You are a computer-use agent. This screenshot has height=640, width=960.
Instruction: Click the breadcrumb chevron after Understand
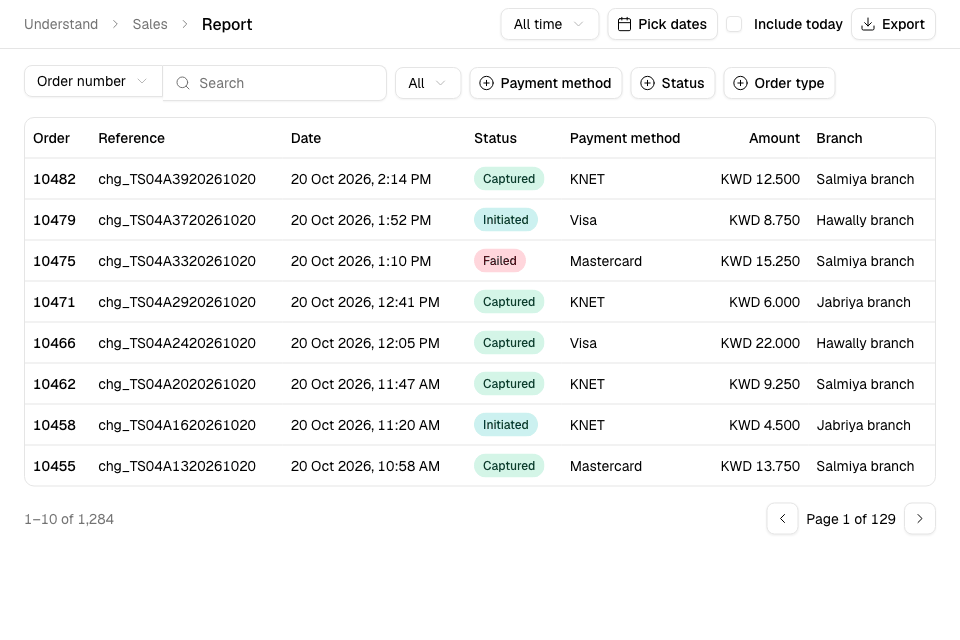tap(115, 24)
